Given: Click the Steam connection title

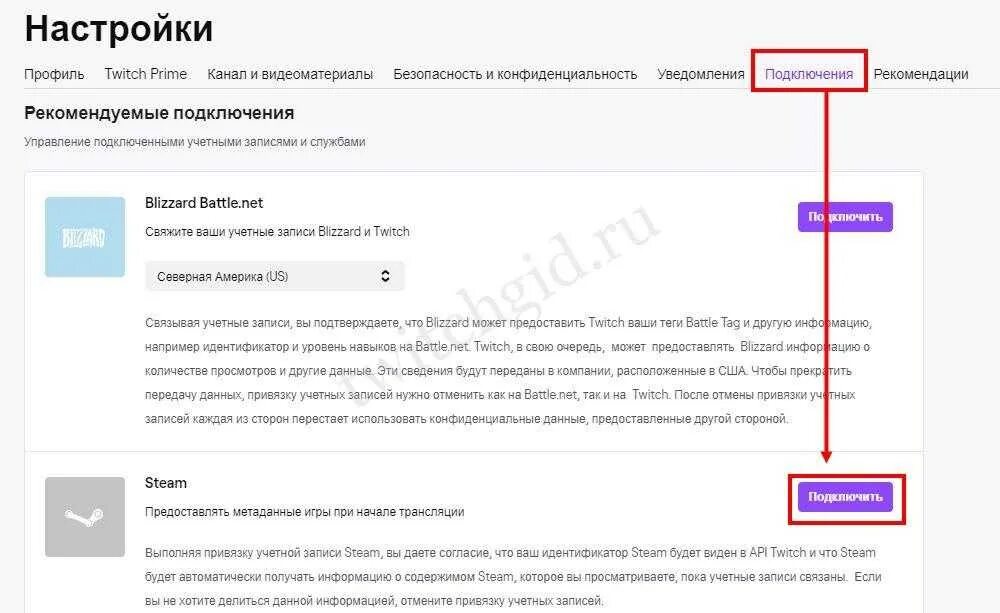Looking at the screenshot, I should coord(166,483).
